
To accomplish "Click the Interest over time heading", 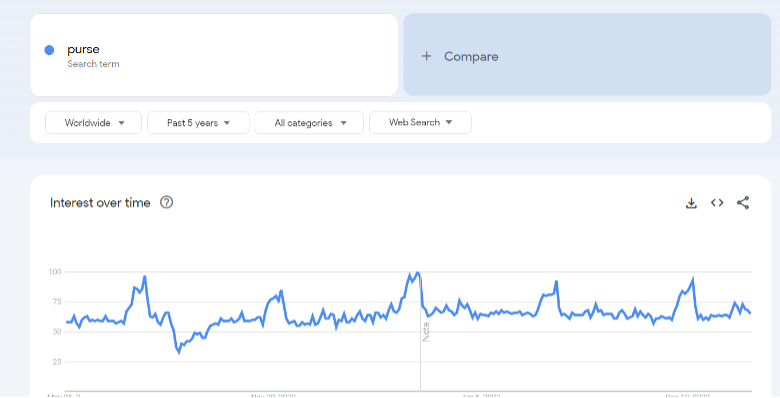I will click(100, 203).
